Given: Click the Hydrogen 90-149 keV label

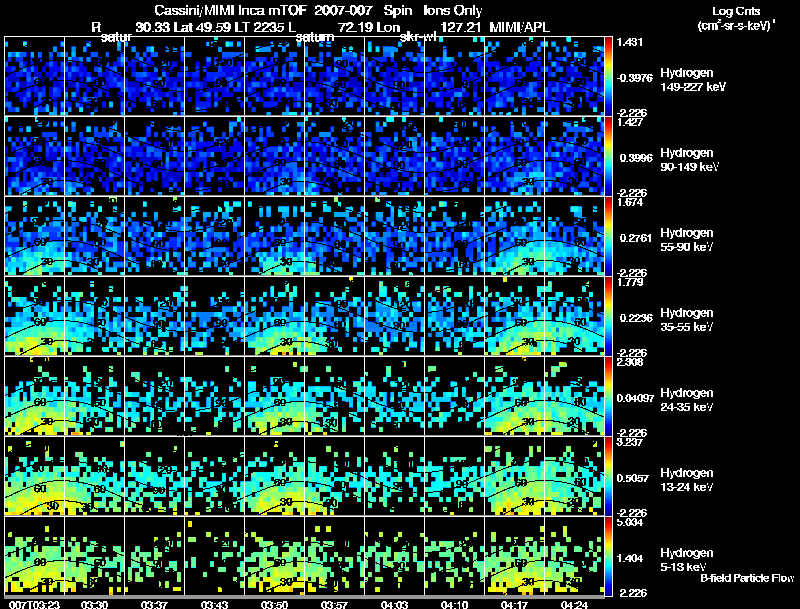Looking at the screenshot, I should (x=689, y=160).
